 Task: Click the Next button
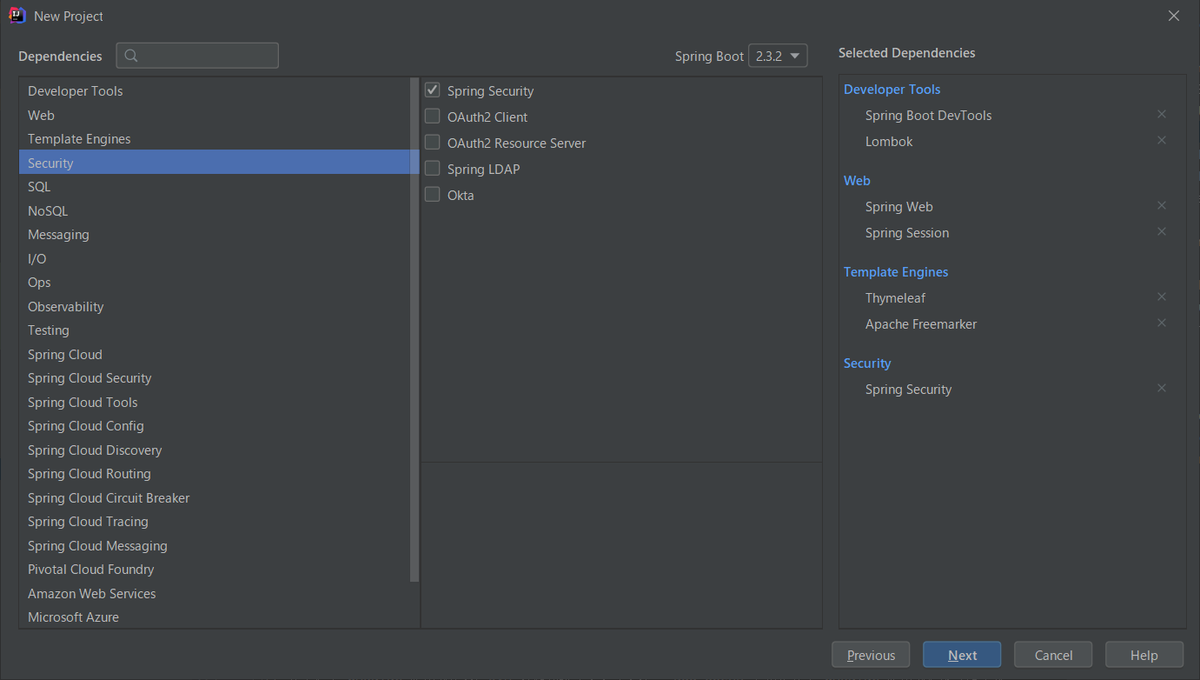point(962,655)
